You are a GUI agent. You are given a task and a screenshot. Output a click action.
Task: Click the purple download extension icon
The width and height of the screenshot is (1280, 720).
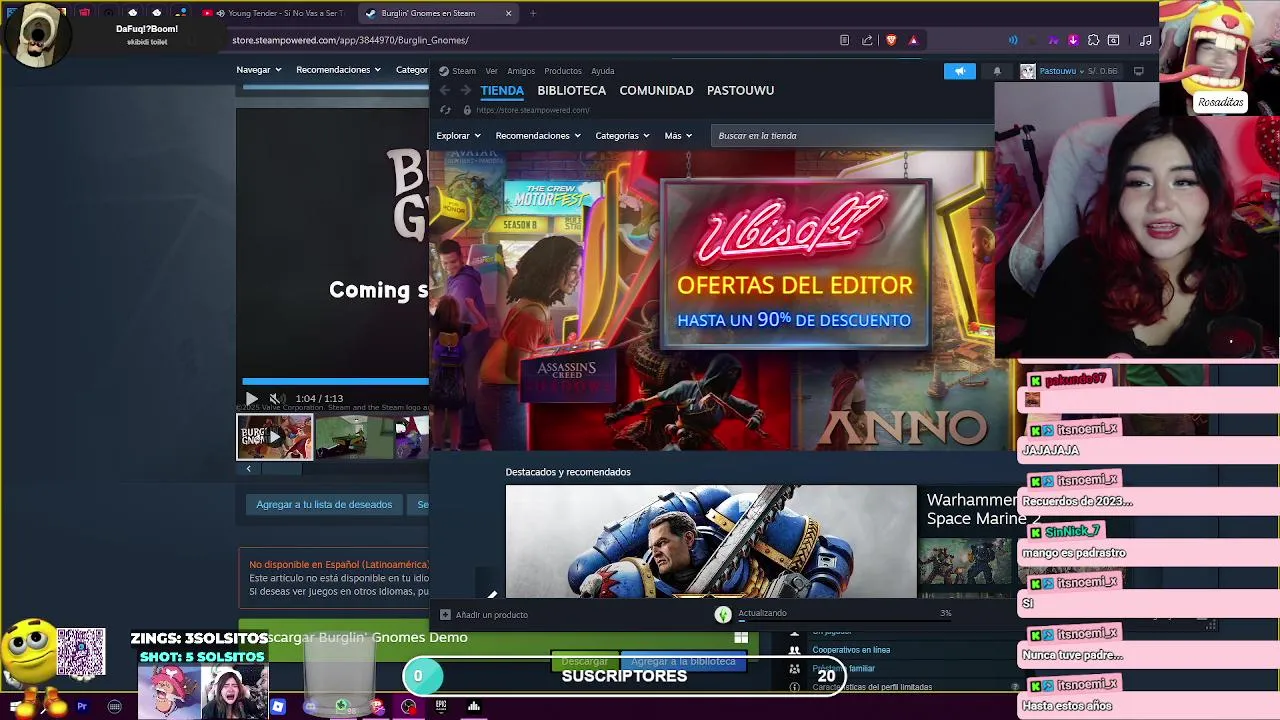1073,40
